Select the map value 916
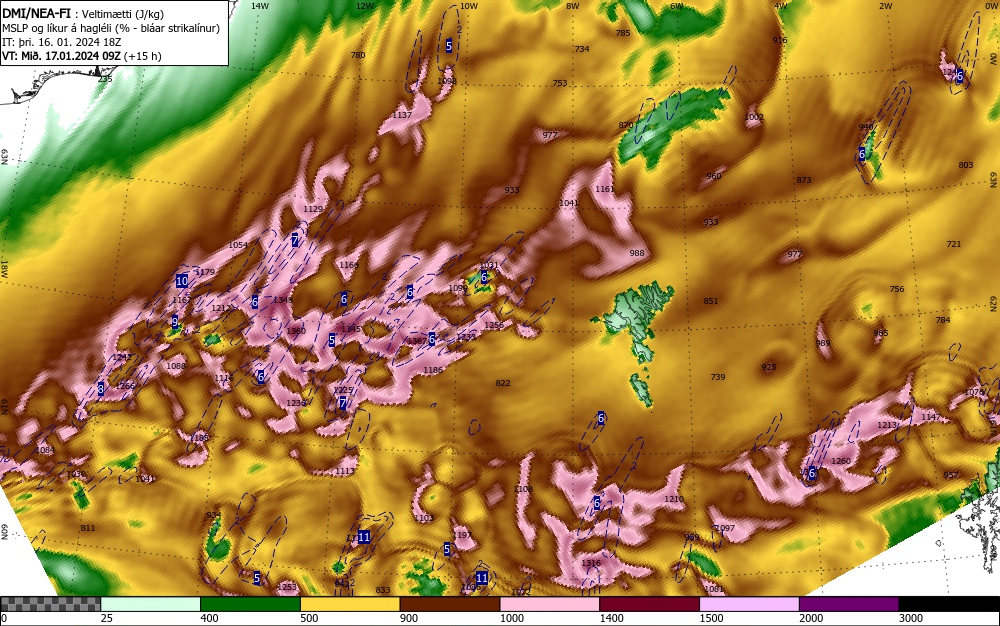Viewport: 1000px width, 626px height. [x=779, y=40]
